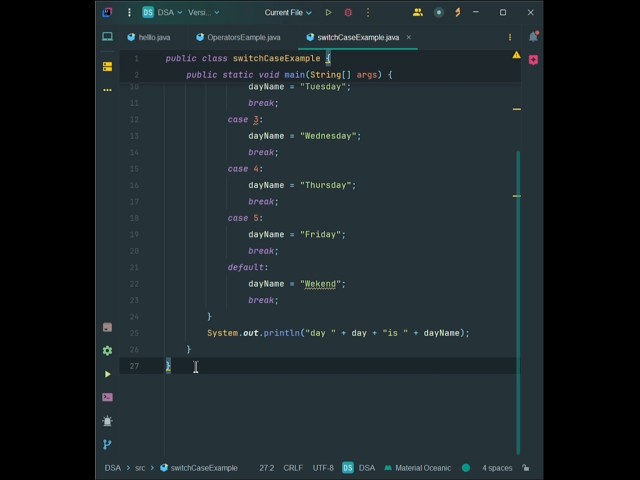This screenshot has width=640, height=480.
Task: Switch to the OperatorsExample.java tab
Action: pyautogui.click(x=239, y=38)
